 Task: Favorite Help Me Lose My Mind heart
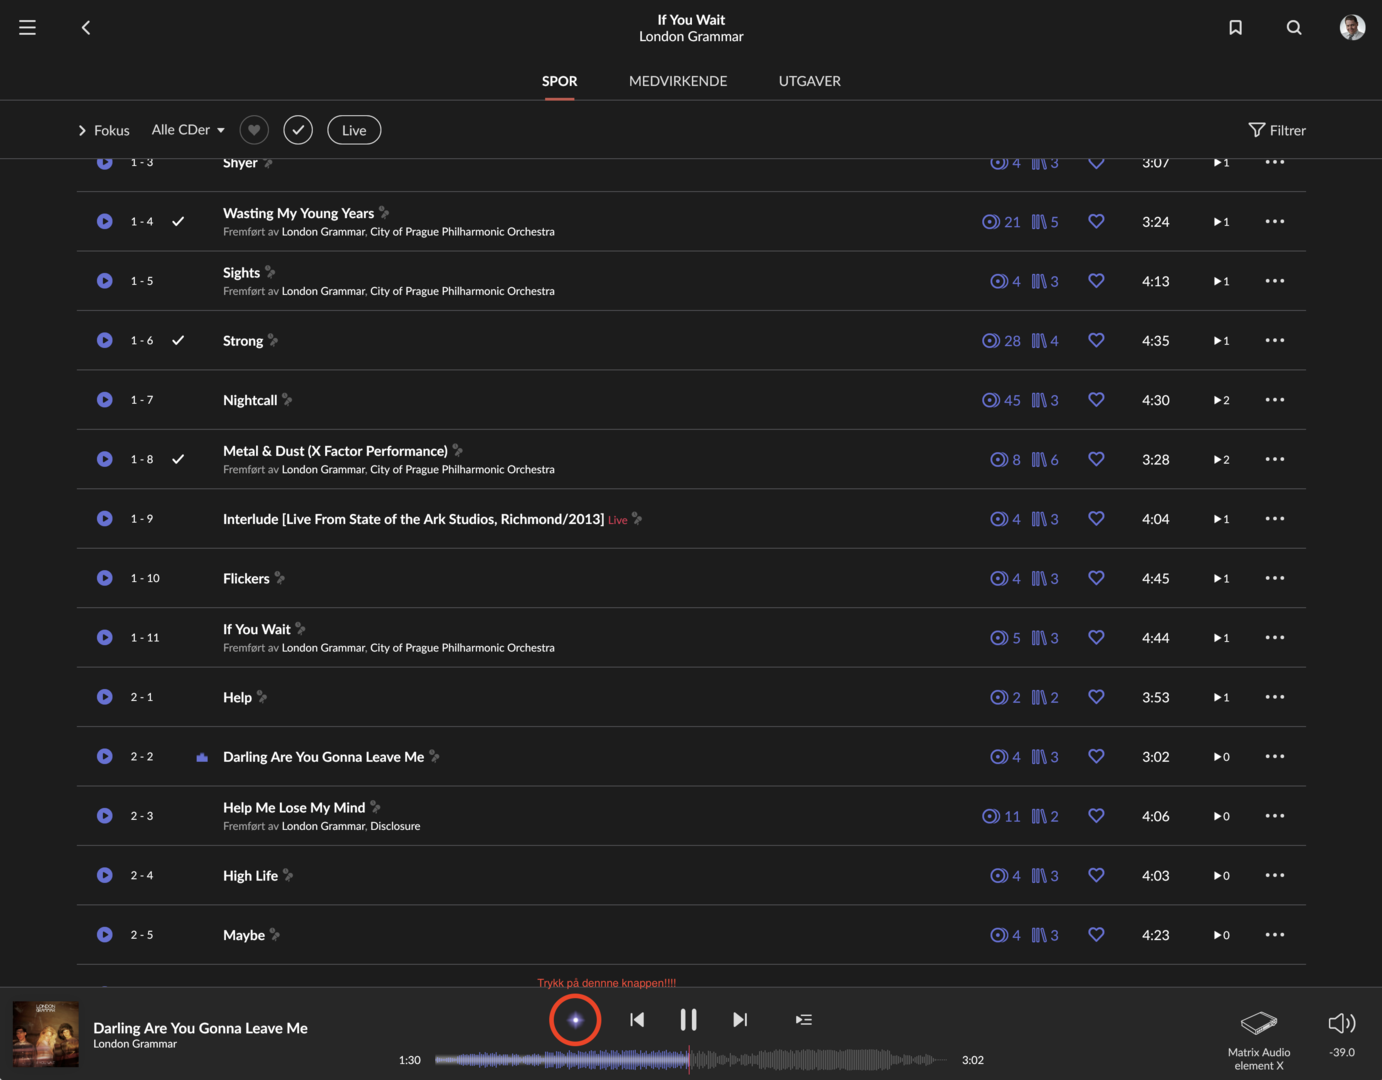pyautogui.click(x=1096, y=816)
